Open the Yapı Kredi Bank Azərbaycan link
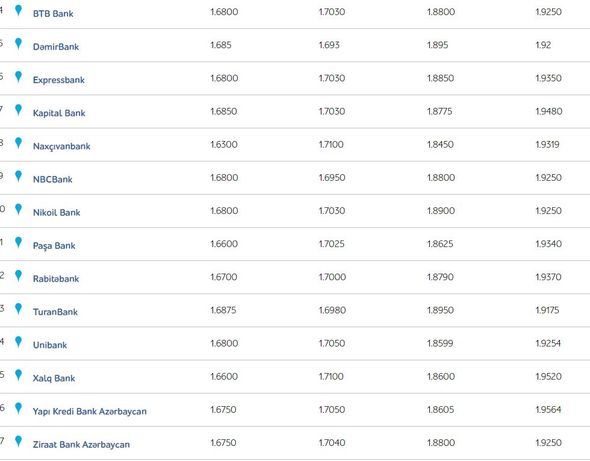Screen dimensions: 590x461 90,411
